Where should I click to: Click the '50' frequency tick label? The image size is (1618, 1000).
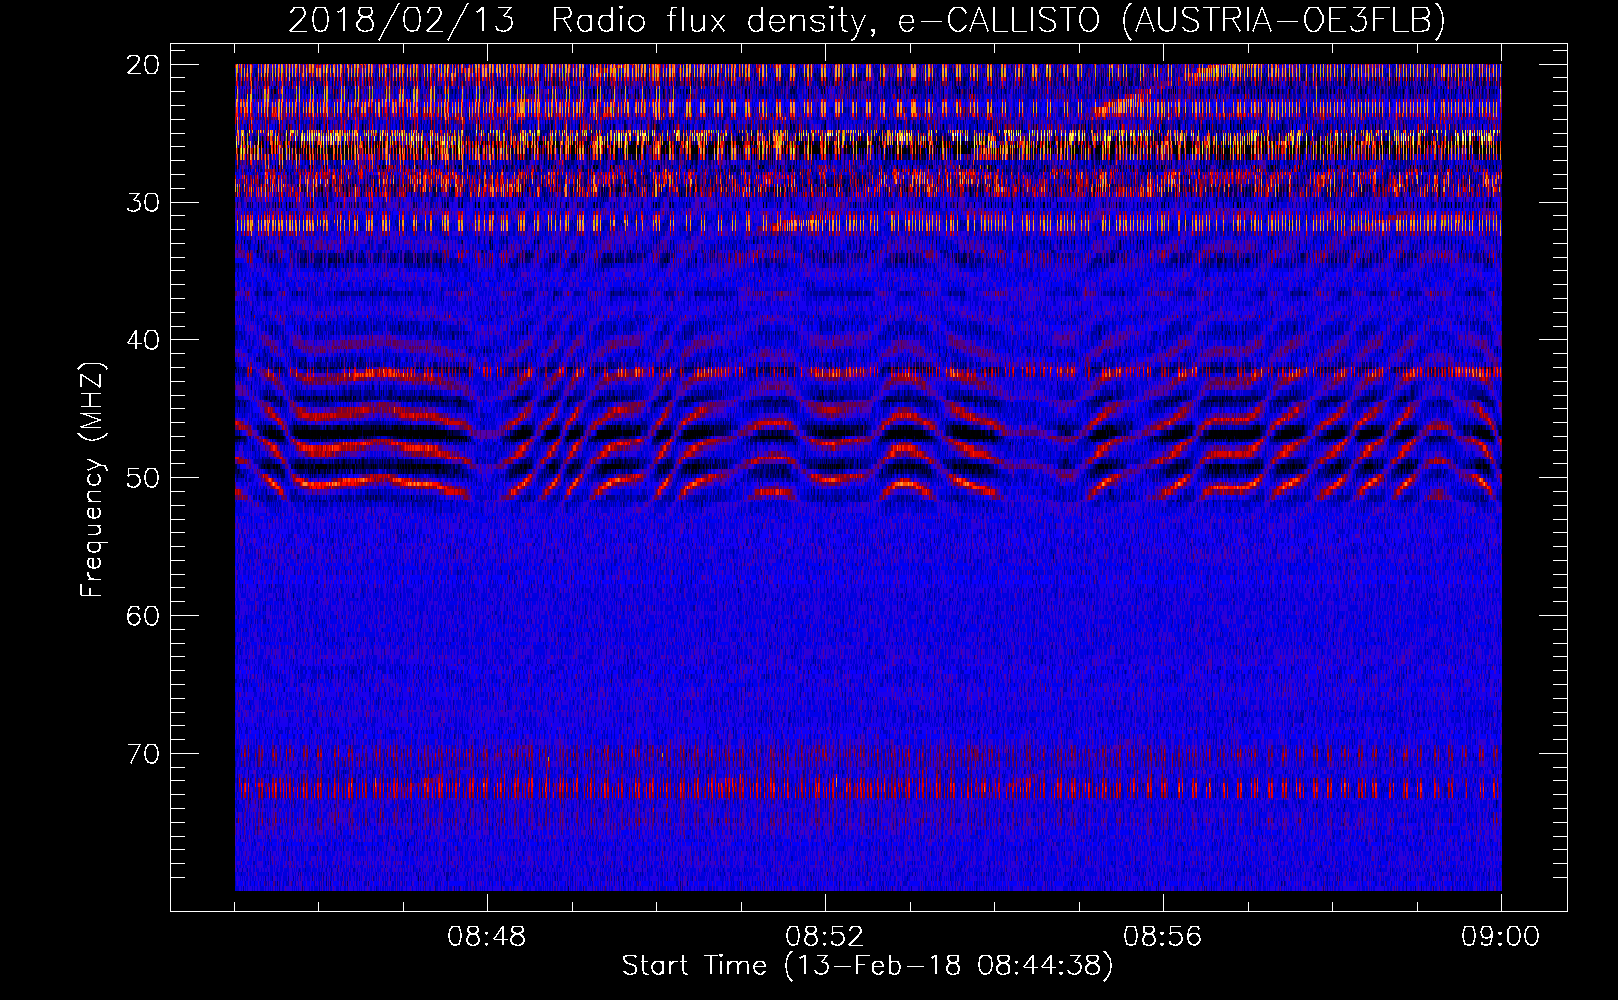coord(145,478)
